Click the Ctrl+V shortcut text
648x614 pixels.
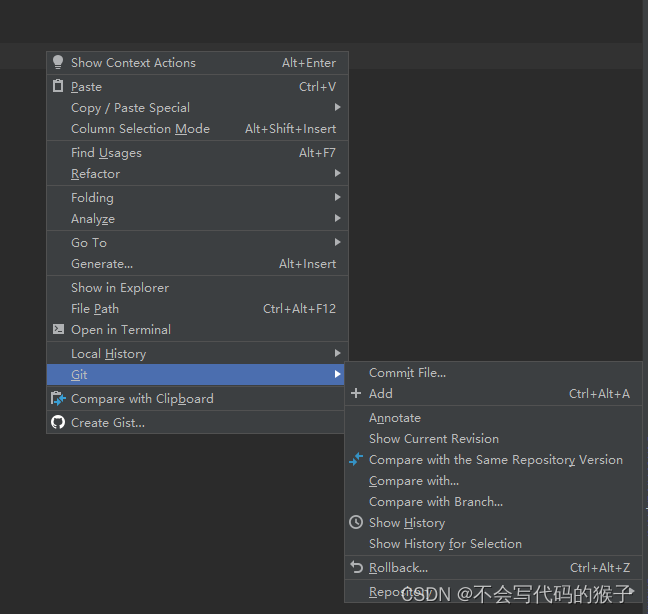[x=317, y=87]
